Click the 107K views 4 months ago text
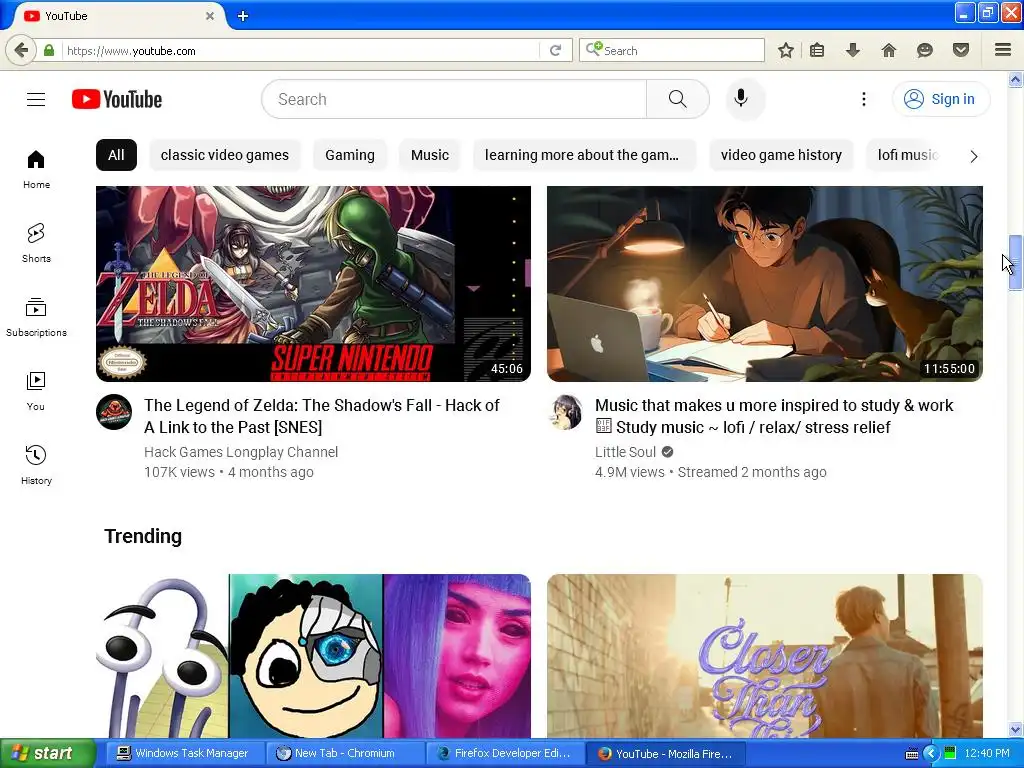This screenshot has height=768, width=1024. point(229,472)
